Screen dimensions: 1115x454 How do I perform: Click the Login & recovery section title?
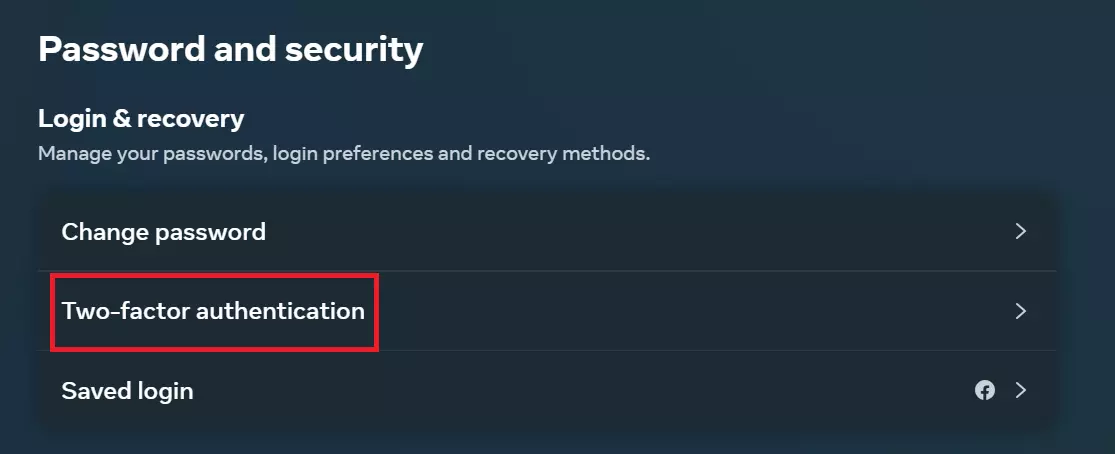(x=141, y=119)
